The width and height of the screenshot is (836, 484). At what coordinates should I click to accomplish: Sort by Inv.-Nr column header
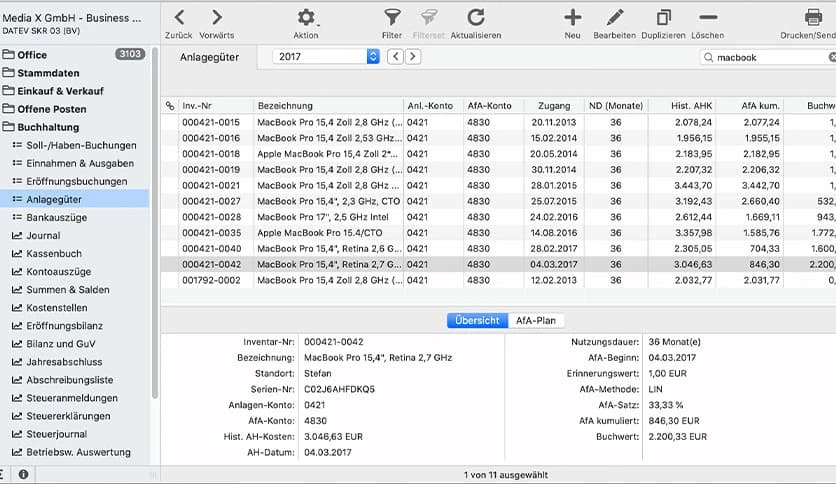[x=215, y=106]
